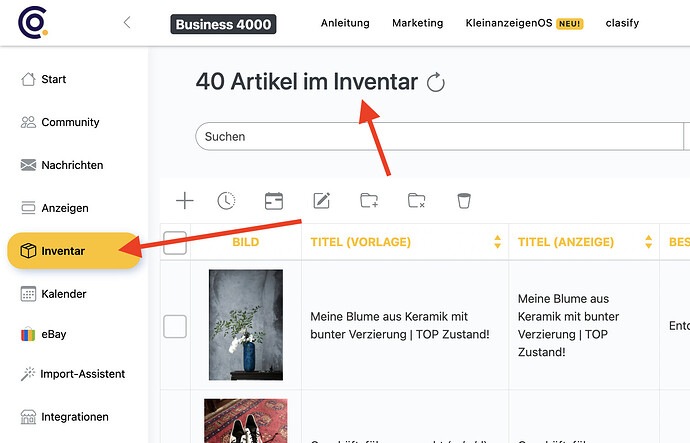Open Nachrichten in the sidebar
The width and height of the screenshot is (690, 443).
71,165
